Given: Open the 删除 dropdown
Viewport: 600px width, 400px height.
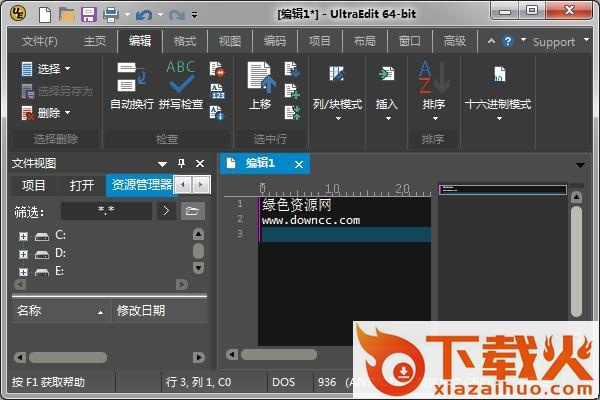Looking at the screenshot, I should coord(46,113).
